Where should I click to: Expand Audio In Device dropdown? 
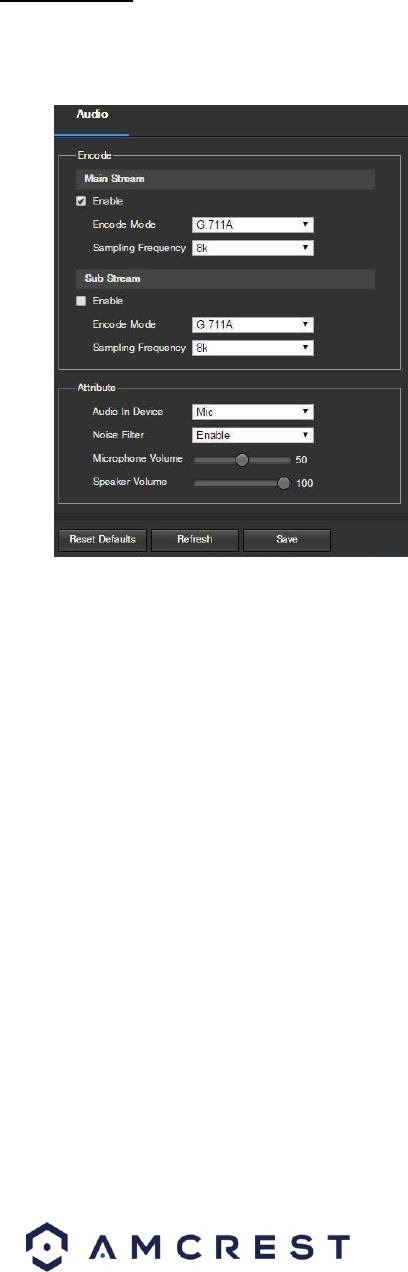point(253,411)
